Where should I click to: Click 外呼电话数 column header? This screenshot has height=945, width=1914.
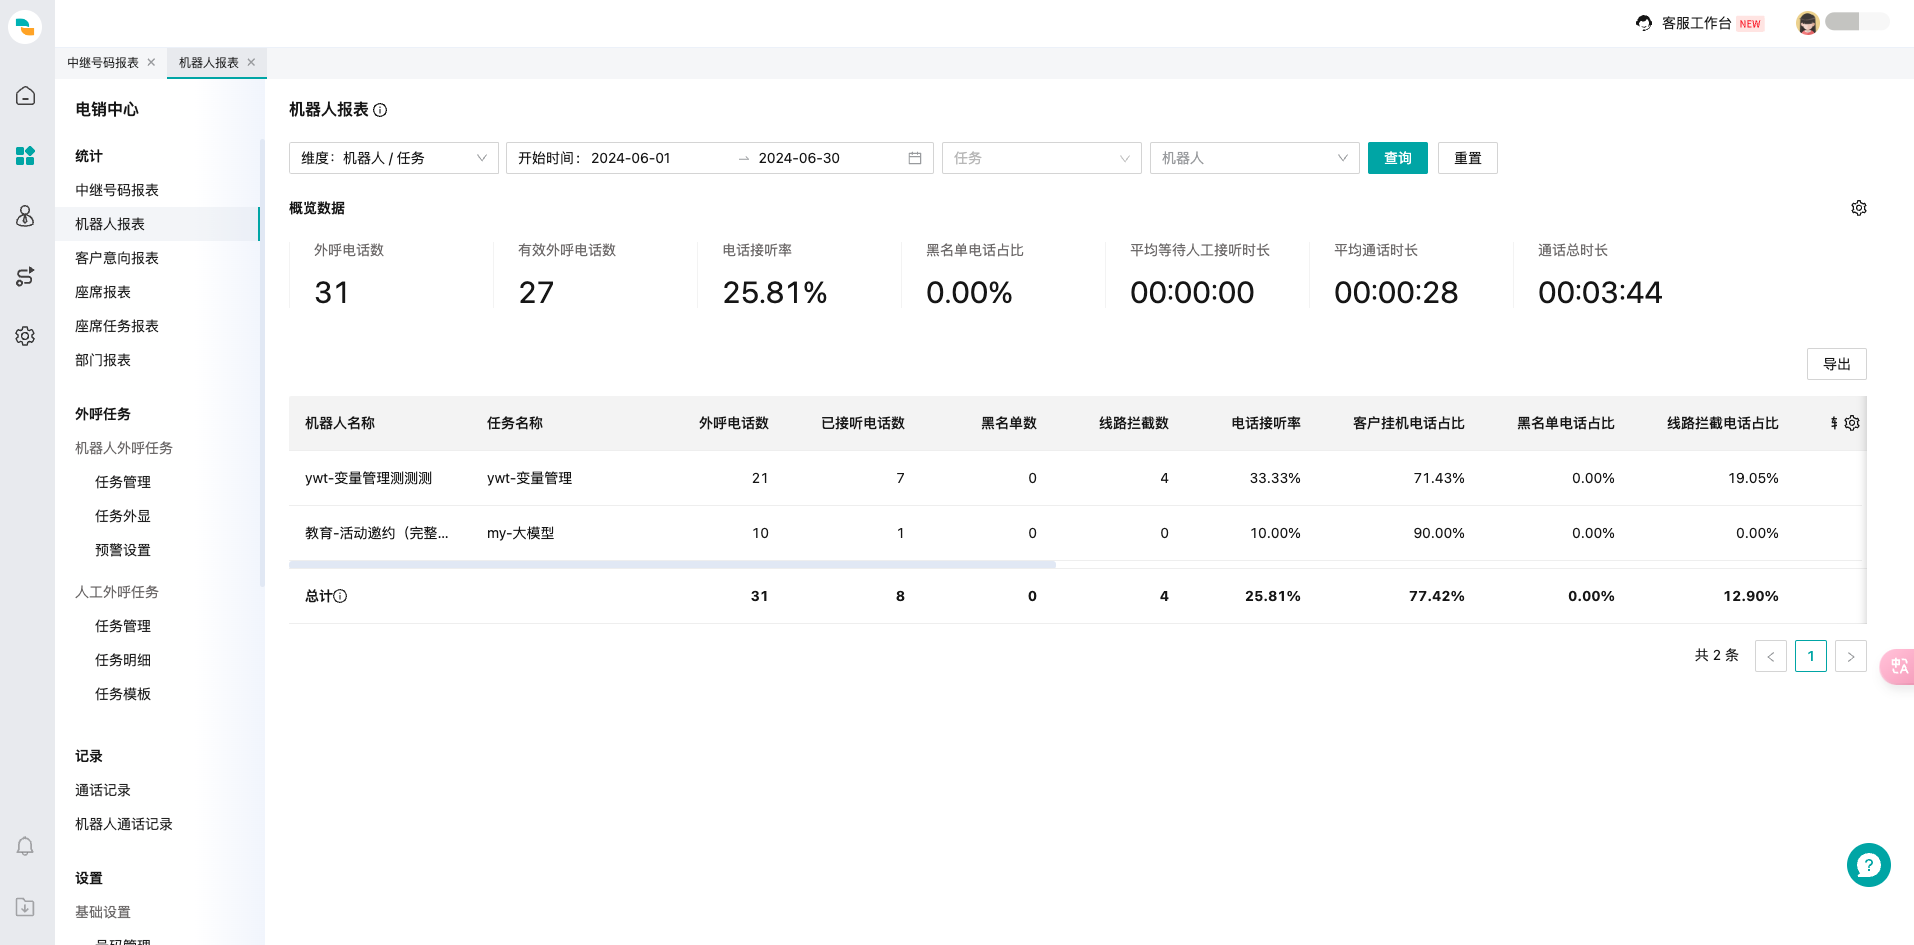(734, 423)
